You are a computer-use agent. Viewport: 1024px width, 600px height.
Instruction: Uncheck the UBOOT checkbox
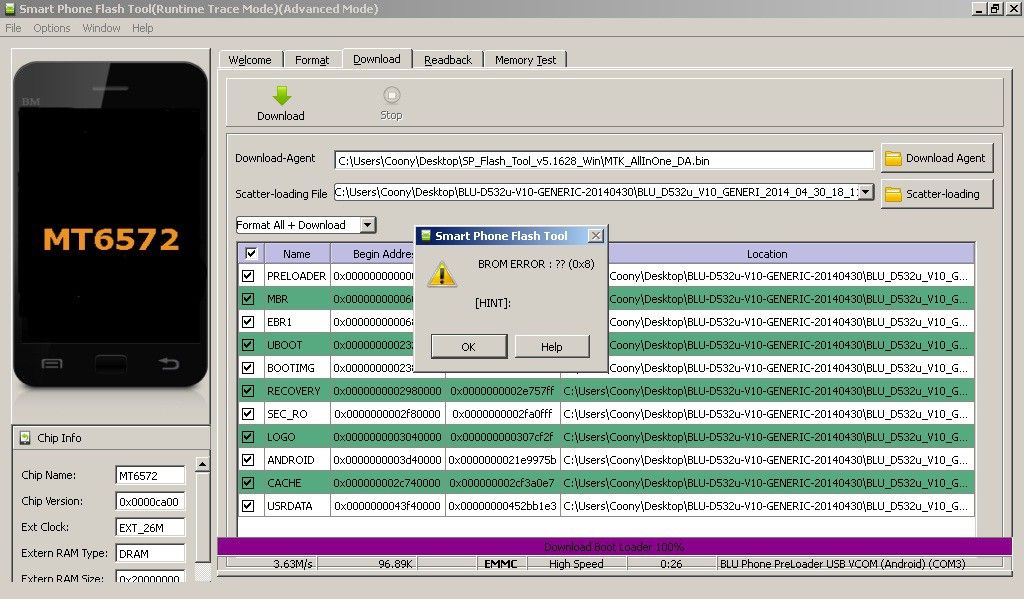click(248, 344)
